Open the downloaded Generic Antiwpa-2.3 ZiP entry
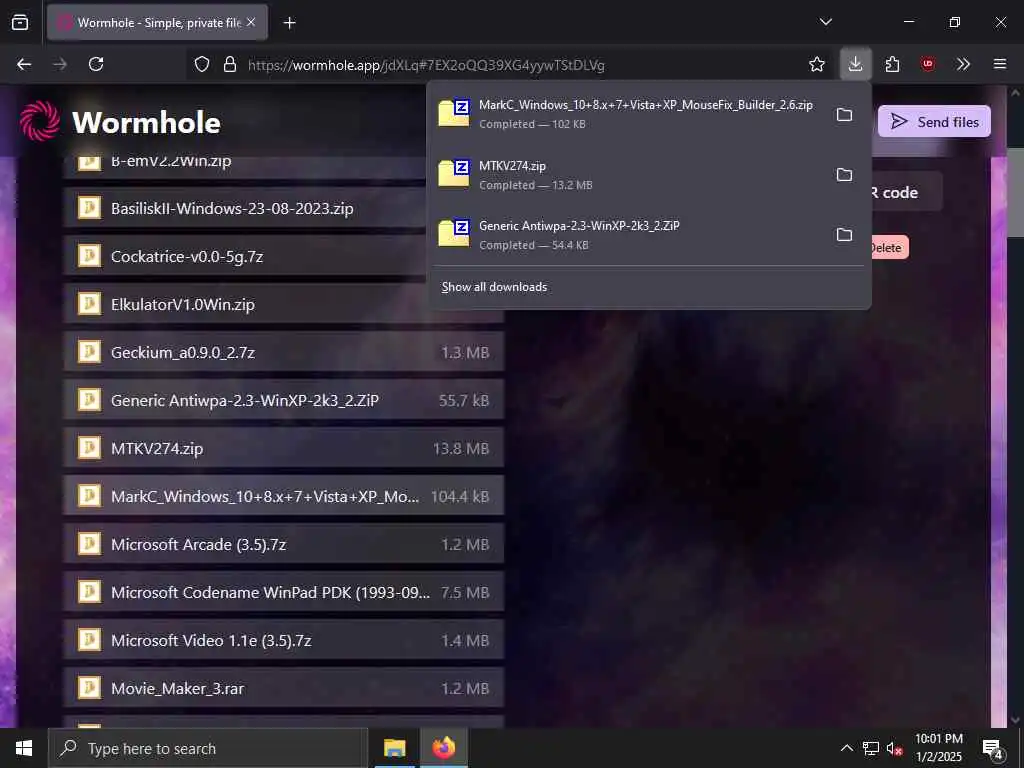1024x768 pixels. point(630,234)
